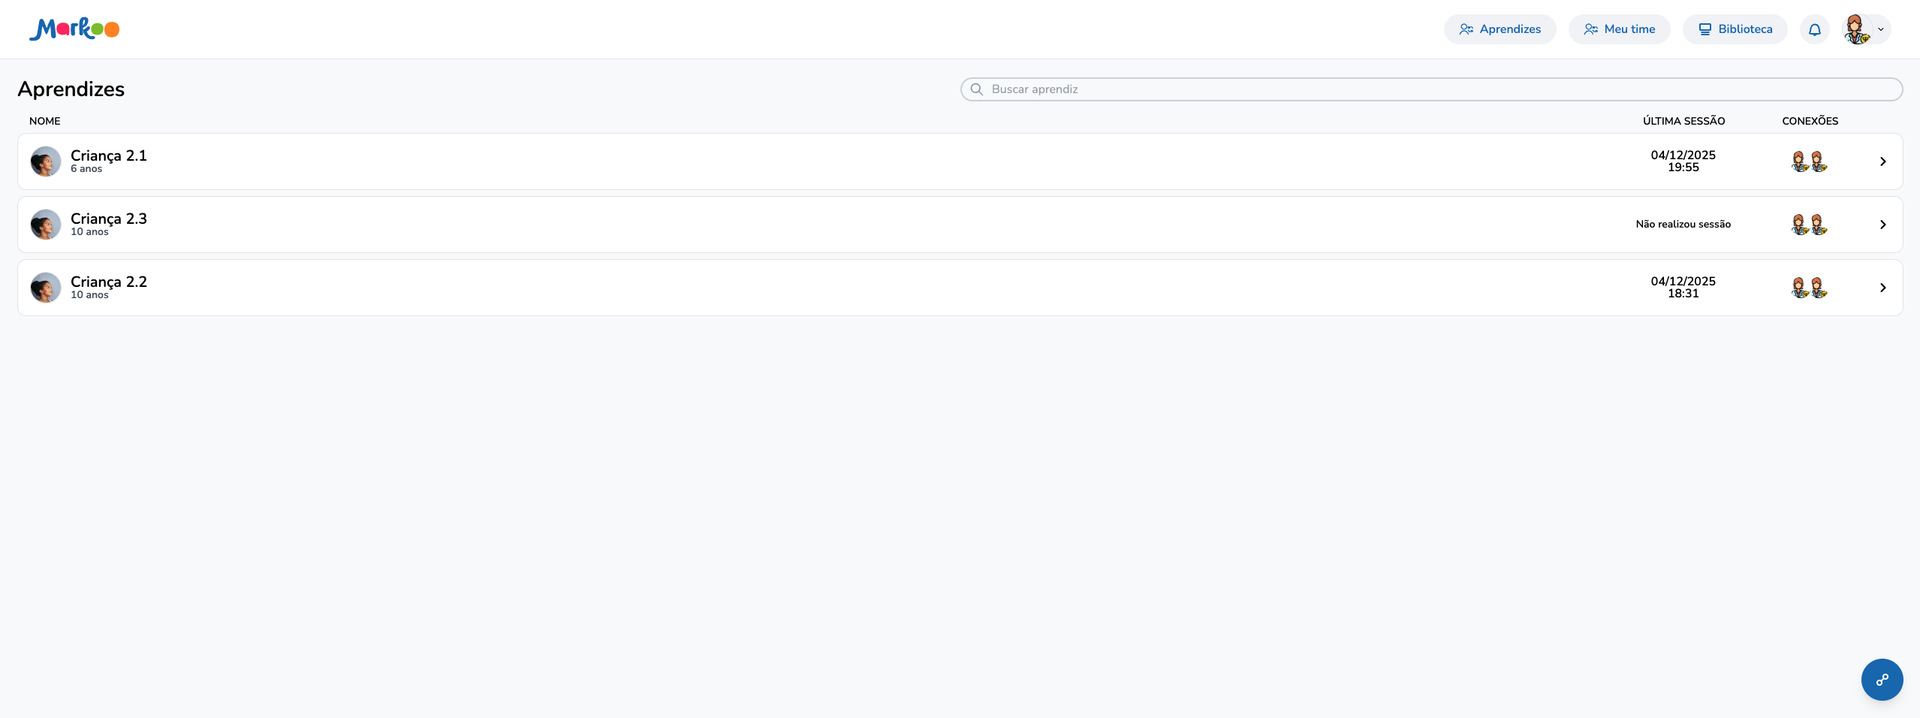This screenshot has width=1920, height=718.
Task: Click Criança 2.3 profile avatar
Action: tap(46, 225)
